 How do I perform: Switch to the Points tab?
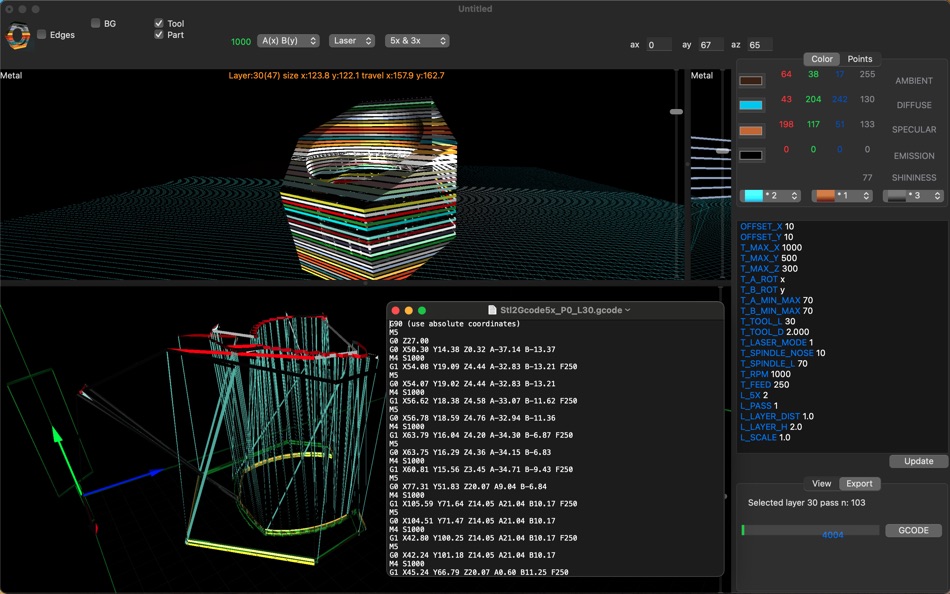tap(860, 59)
